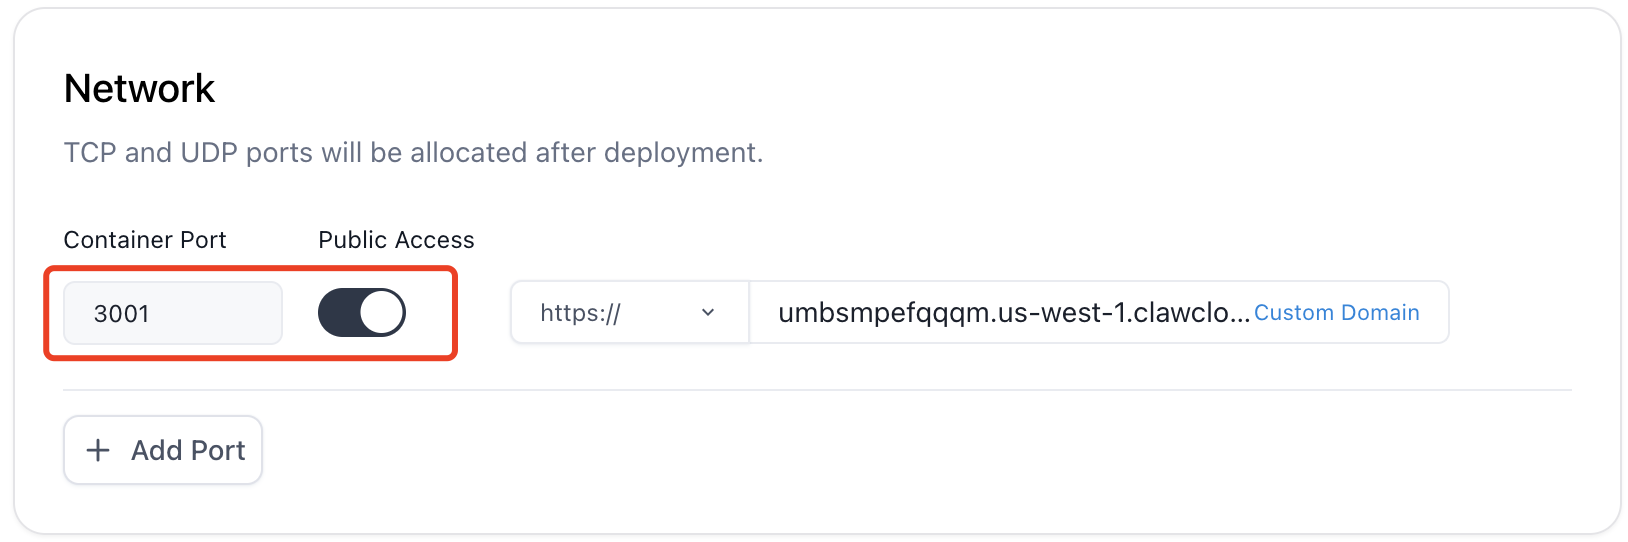Expand the protocol selector next to the domain

[629, 313]
